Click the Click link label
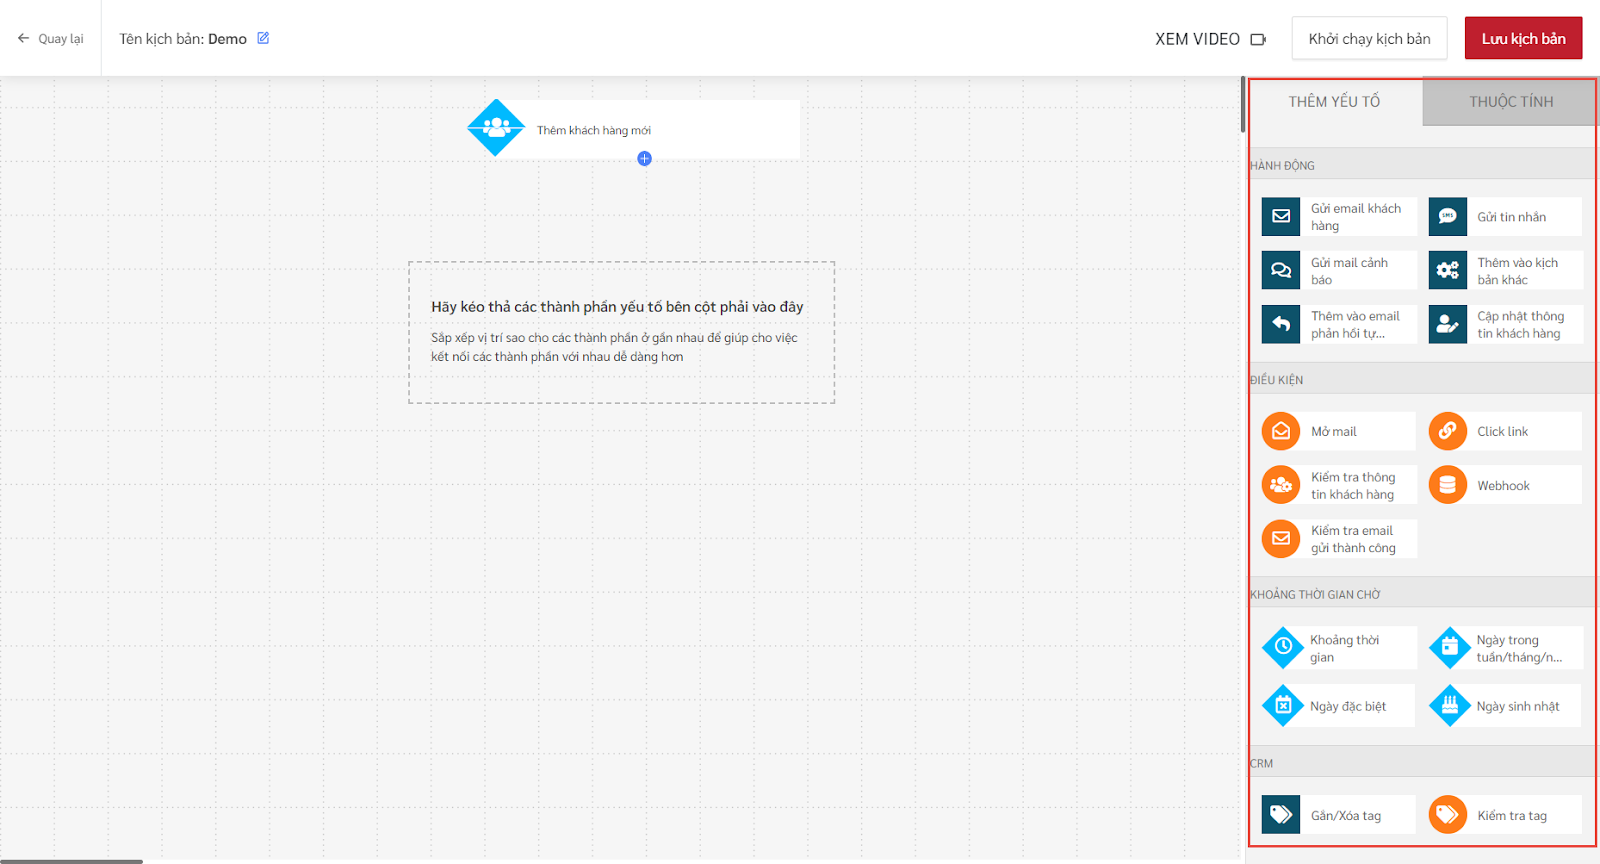This screenshot has height=864, width=1600. (x=1502, y=432)
